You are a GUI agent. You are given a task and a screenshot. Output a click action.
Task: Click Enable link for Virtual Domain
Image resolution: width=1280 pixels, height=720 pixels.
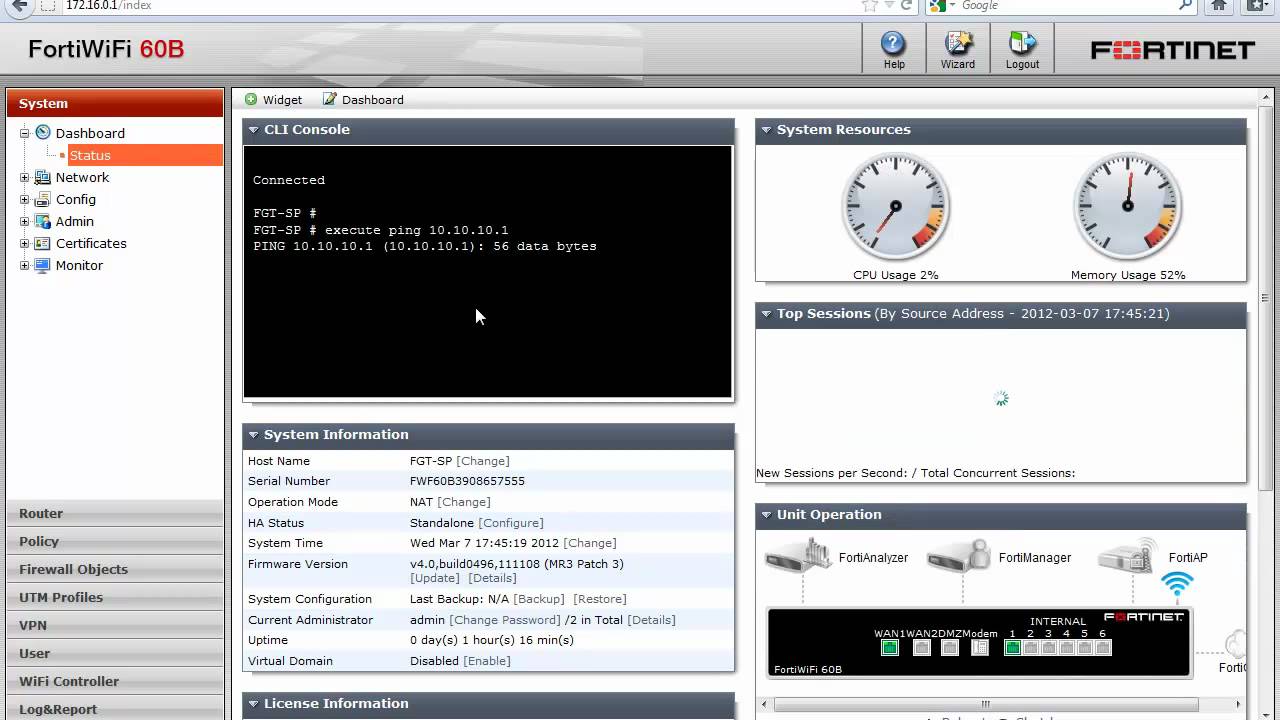point(487,661)
